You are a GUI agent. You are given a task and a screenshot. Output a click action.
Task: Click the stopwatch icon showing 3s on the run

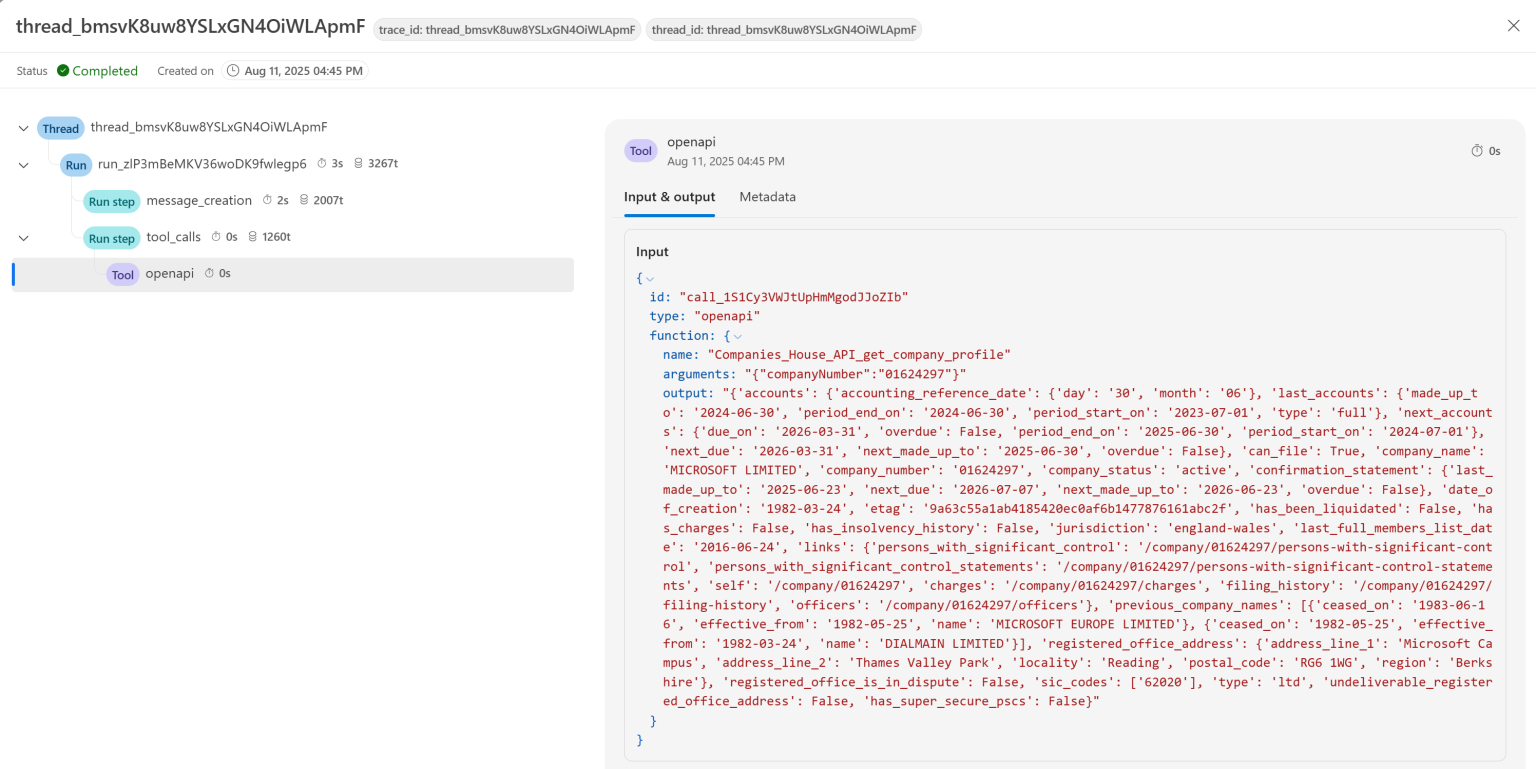click(323, 163)
